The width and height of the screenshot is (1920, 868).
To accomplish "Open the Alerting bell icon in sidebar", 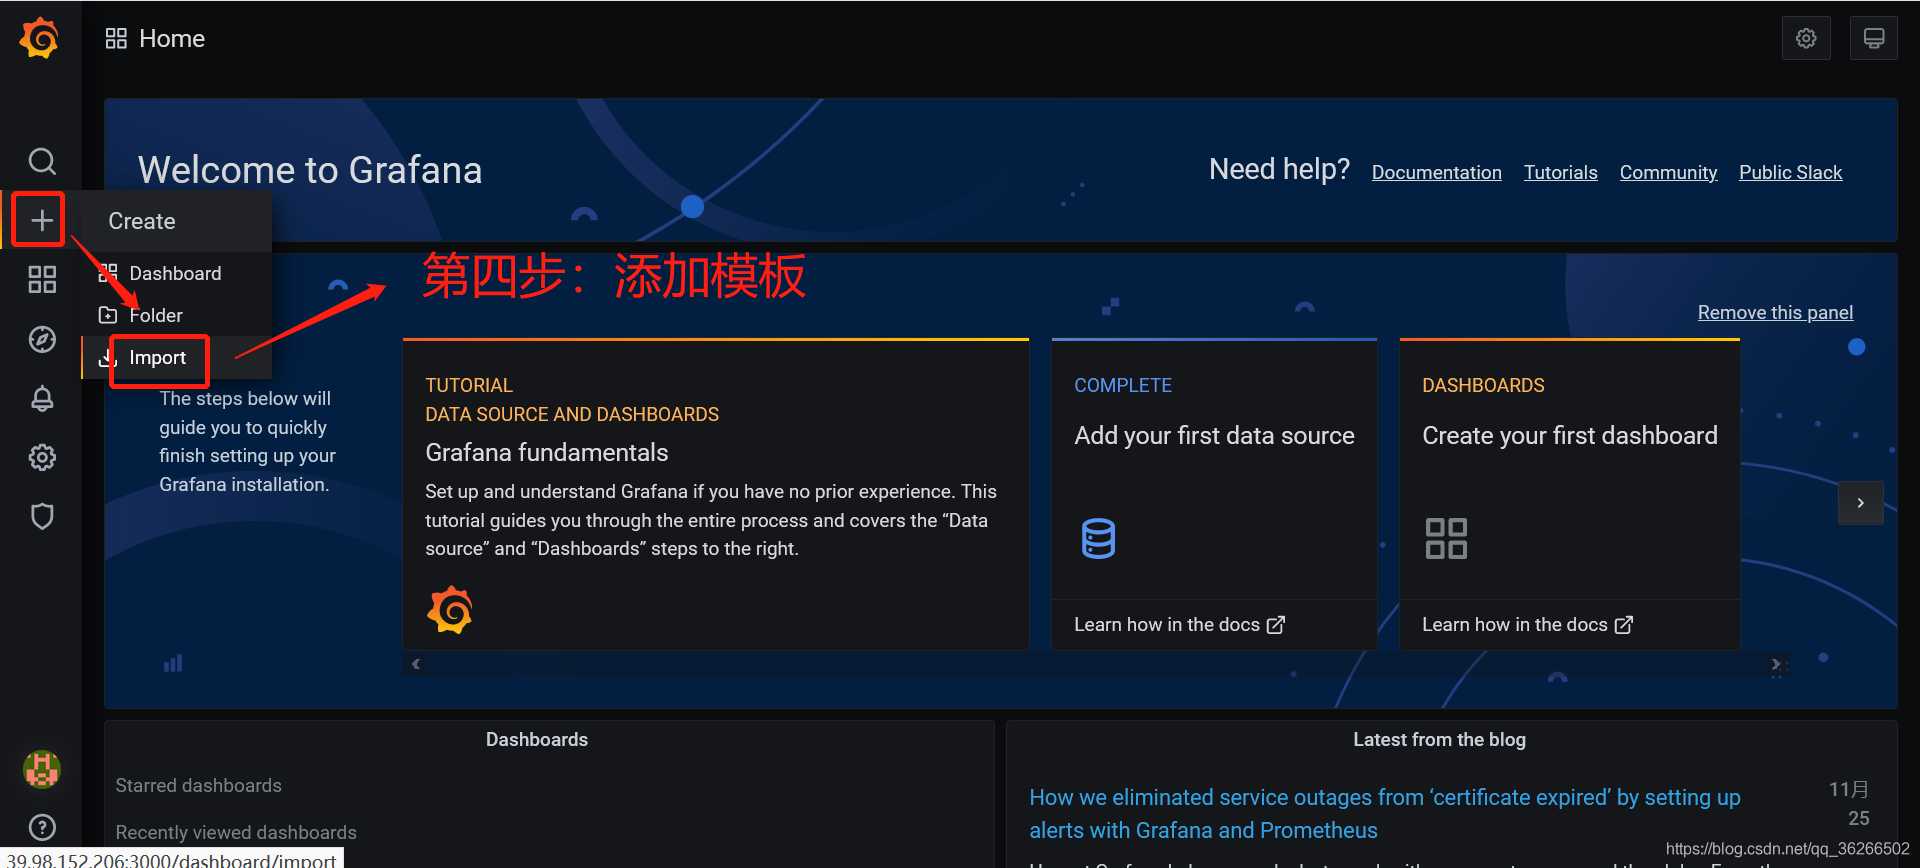I will pos(42,398).
